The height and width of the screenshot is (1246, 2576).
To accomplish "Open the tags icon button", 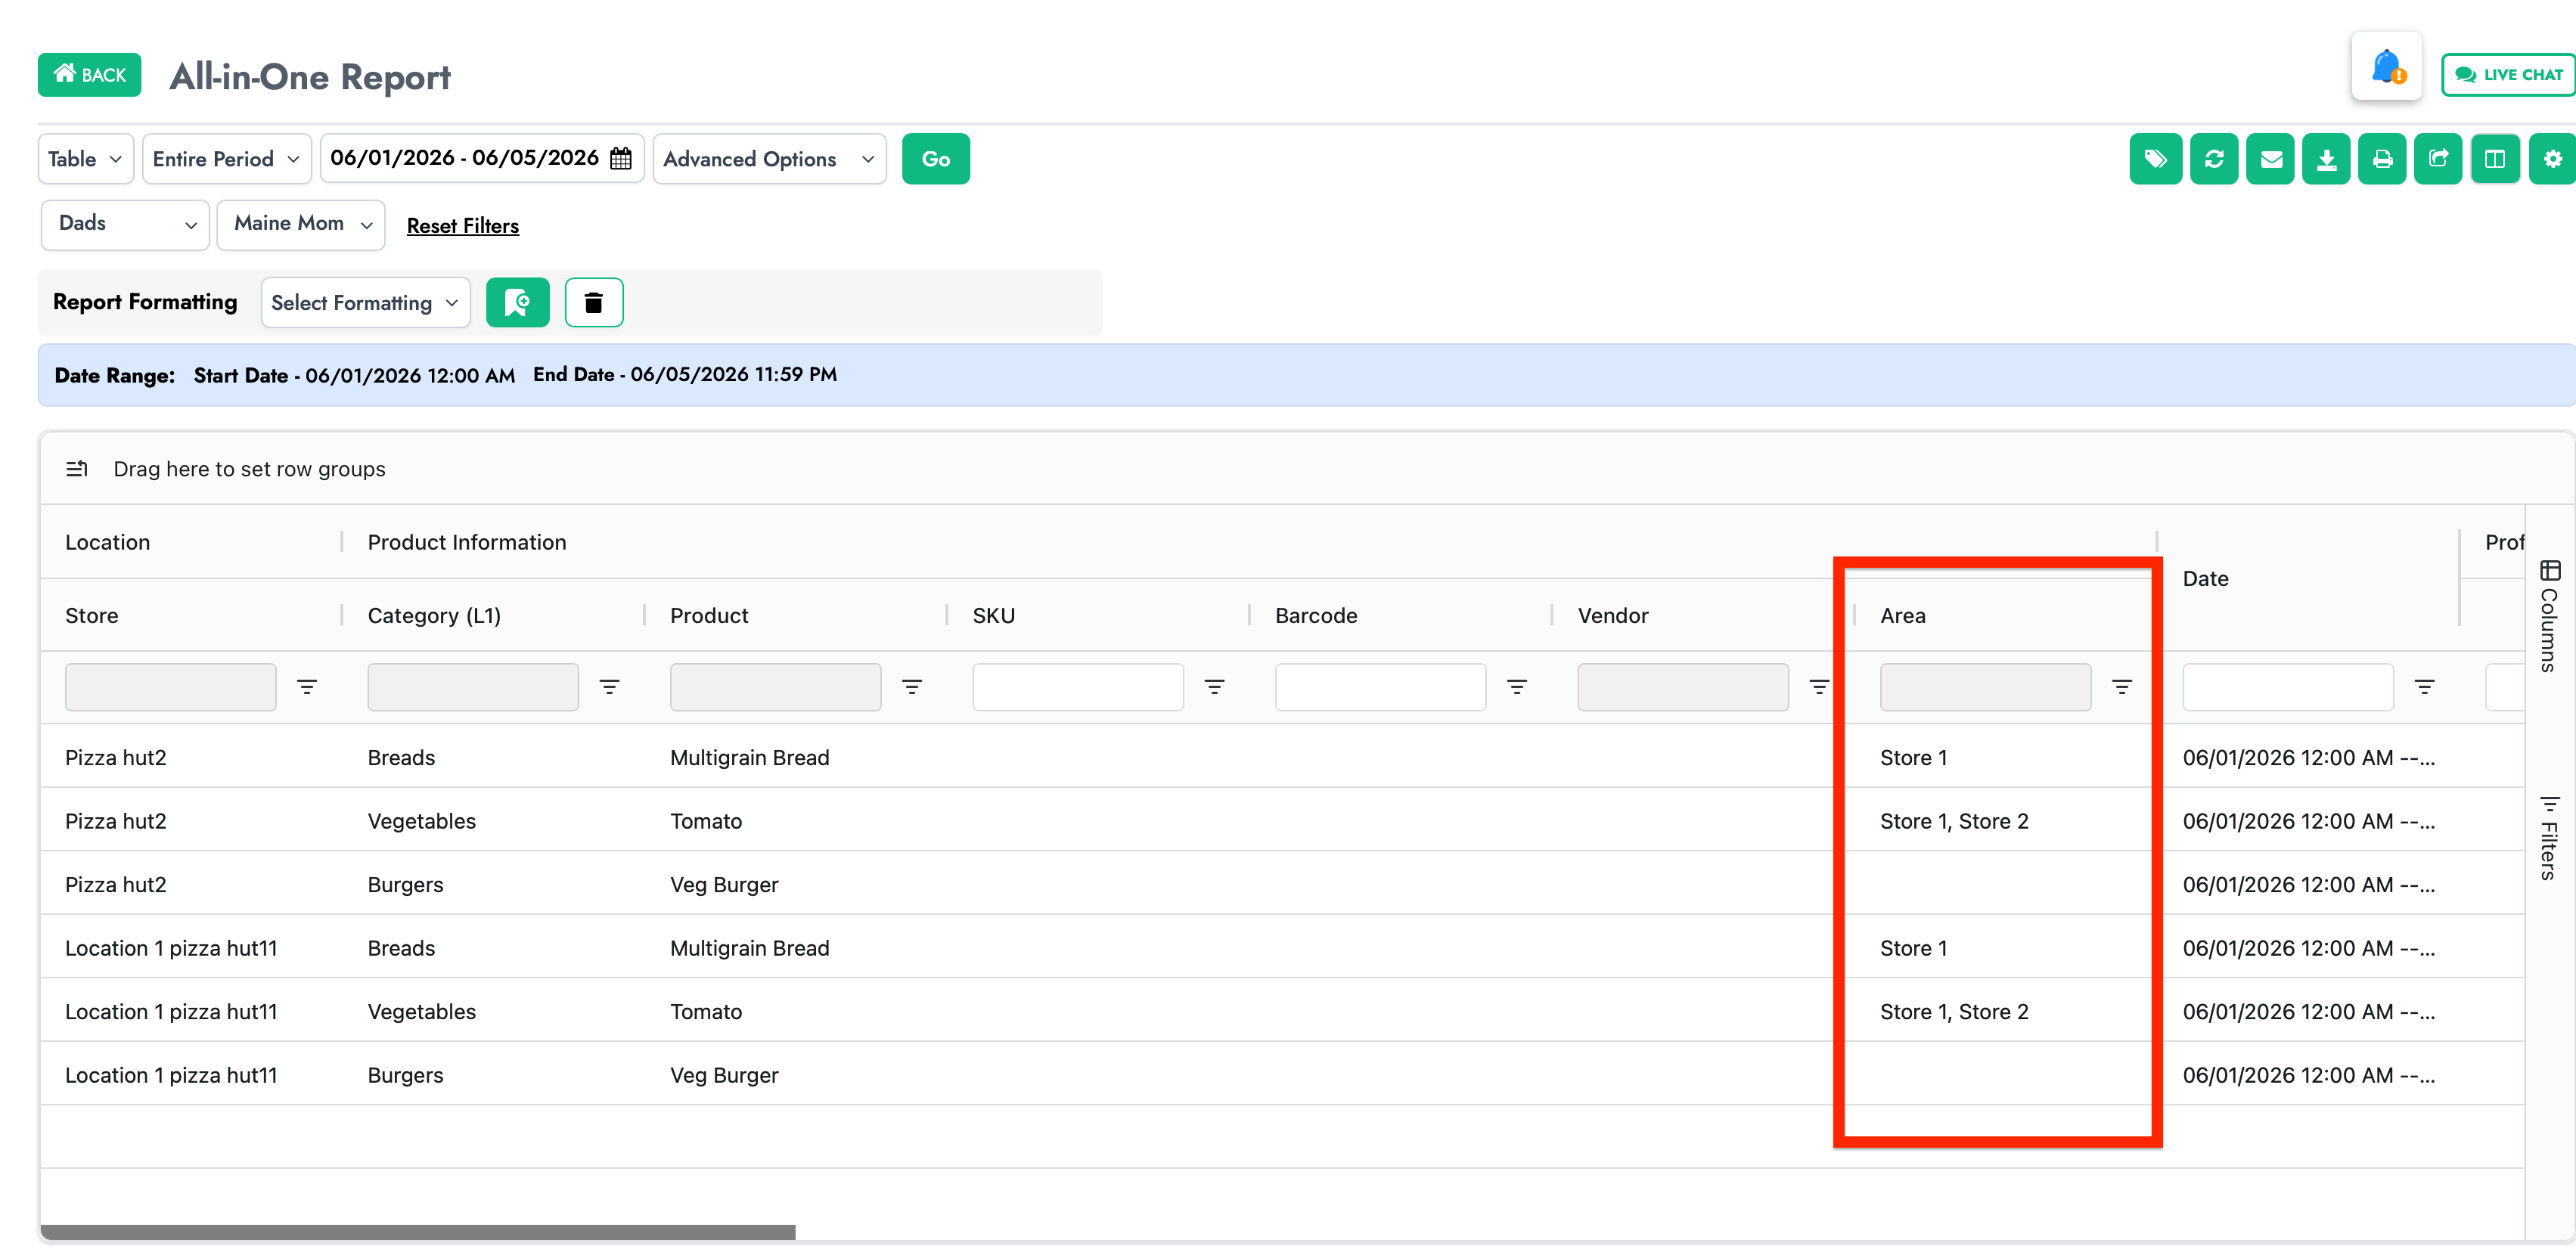I will [x=2155, y=159].
